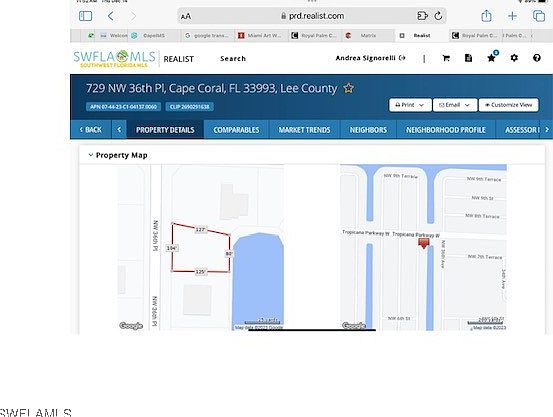This screenshot has width=553, height=417.
Task: Reload the page with the refresh icon
Action: (x=438, y=16)
